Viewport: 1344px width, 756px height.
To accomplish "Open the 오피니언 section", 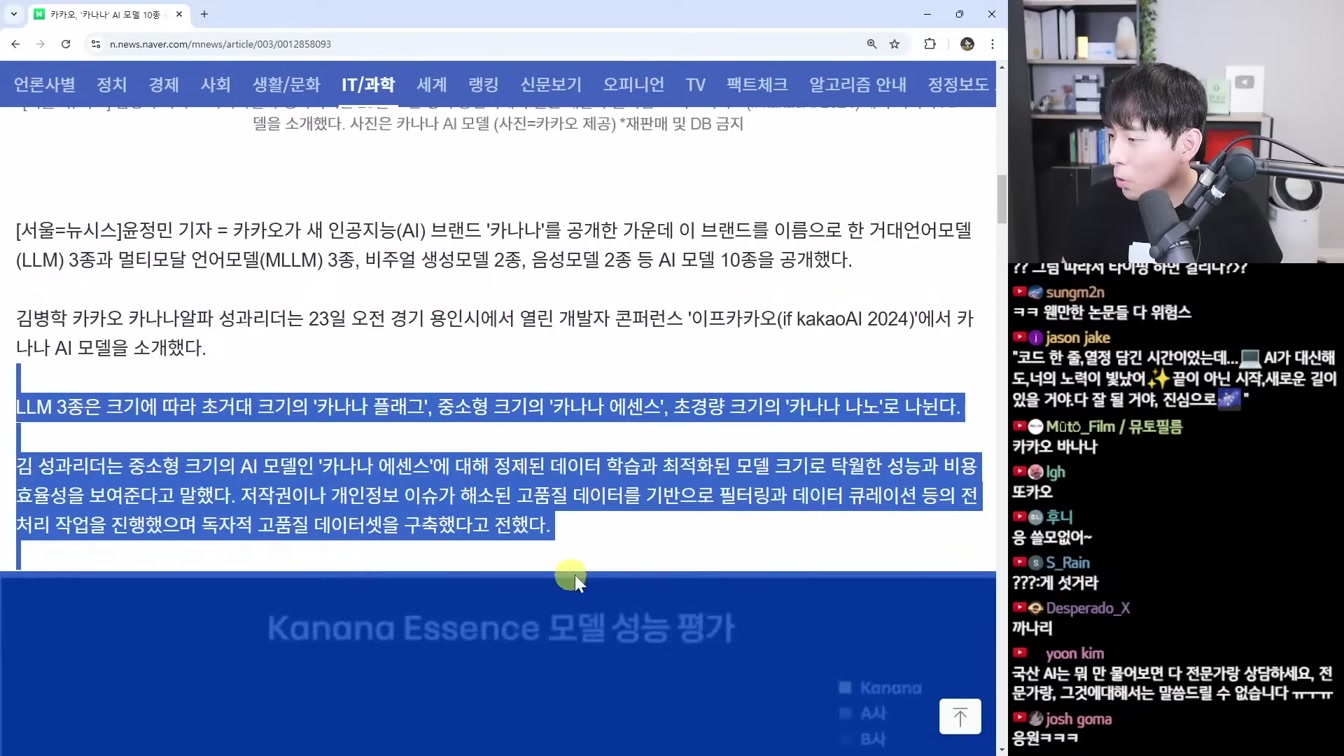I will point(634,85).
